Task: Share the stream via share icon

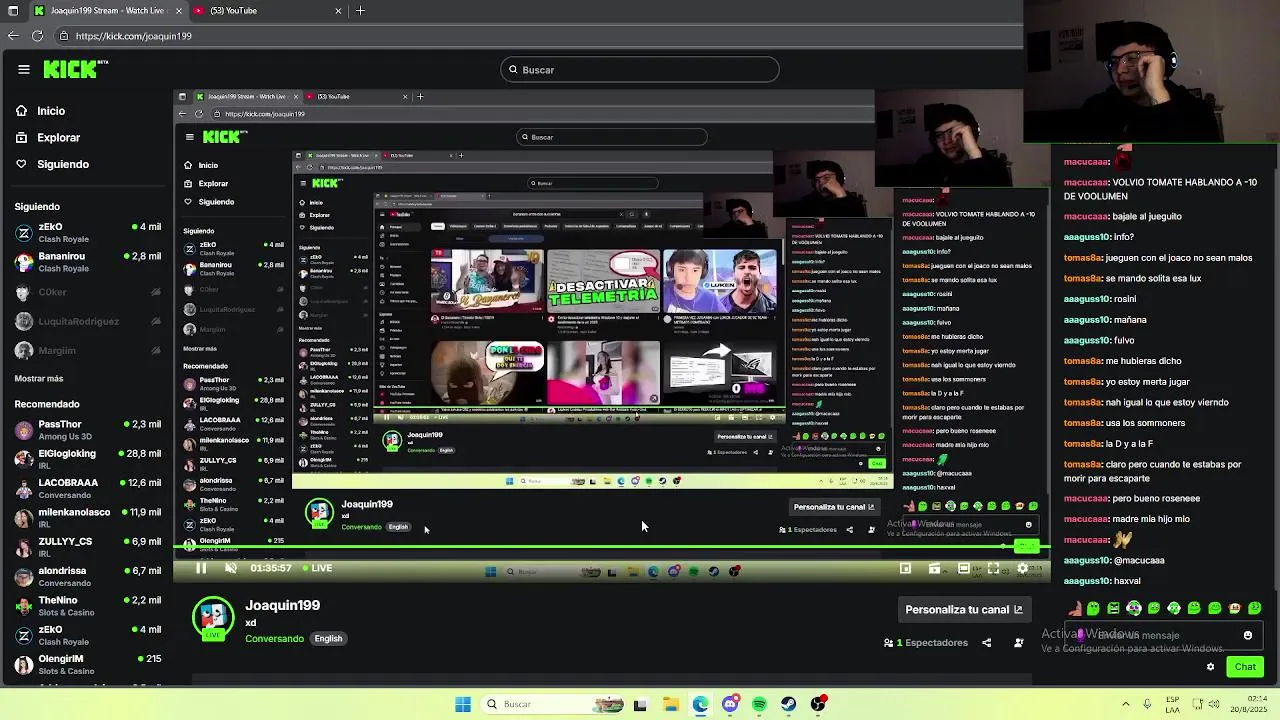Action: click(987, 642)
